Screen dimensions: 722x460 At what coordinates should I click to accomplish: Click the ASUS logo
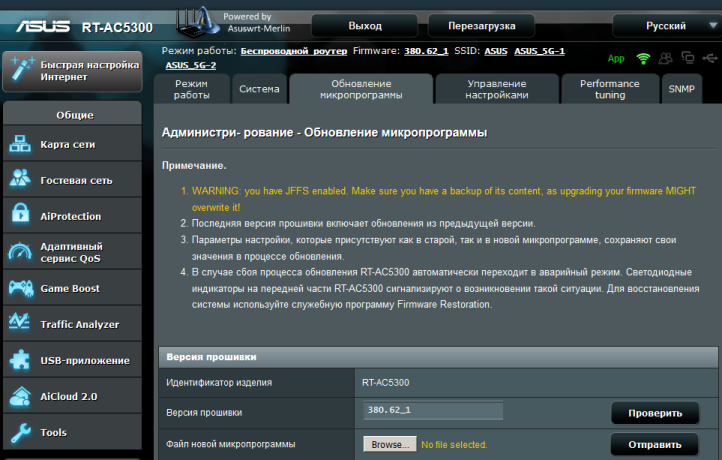pos(43,26)
